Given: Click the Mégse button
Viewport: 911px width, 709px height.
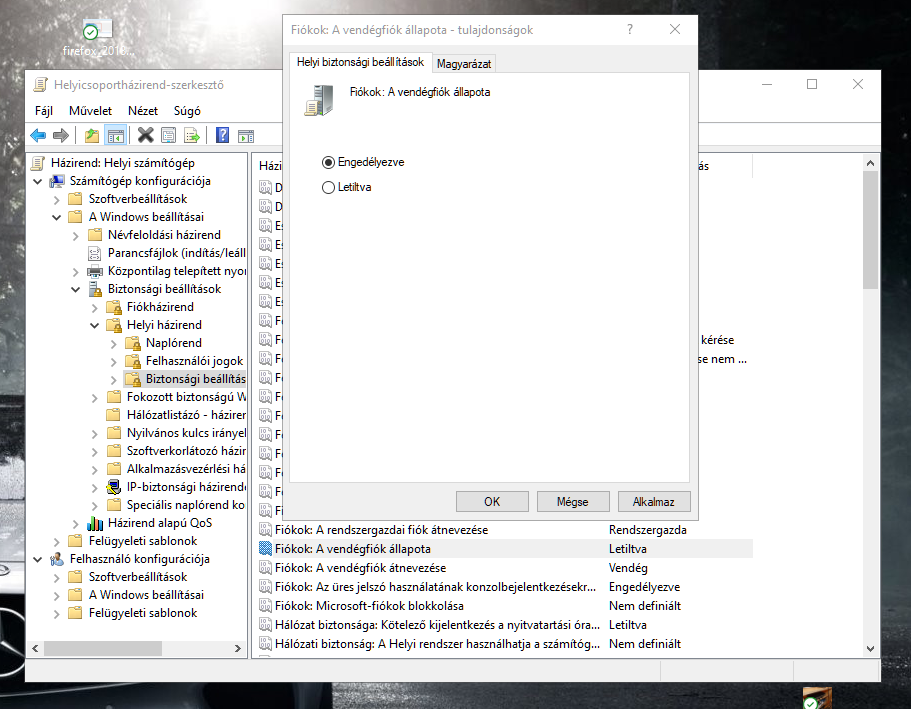Looking at the screenshot, I should pos(573,502).
